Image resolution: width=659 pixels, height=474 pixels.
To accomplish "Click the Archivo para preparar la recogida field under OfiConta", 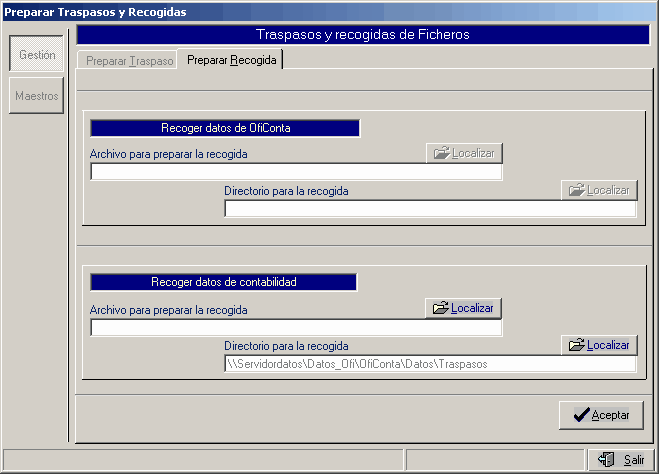I will [296, 172].
